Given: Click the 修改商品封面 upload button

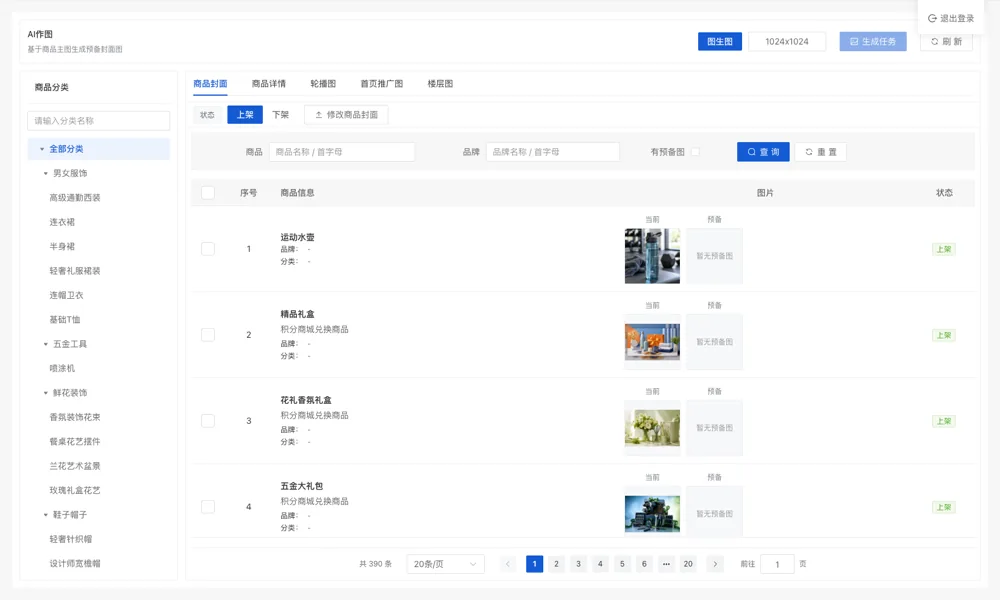Looking at the screenshot, I should point(346,115).
